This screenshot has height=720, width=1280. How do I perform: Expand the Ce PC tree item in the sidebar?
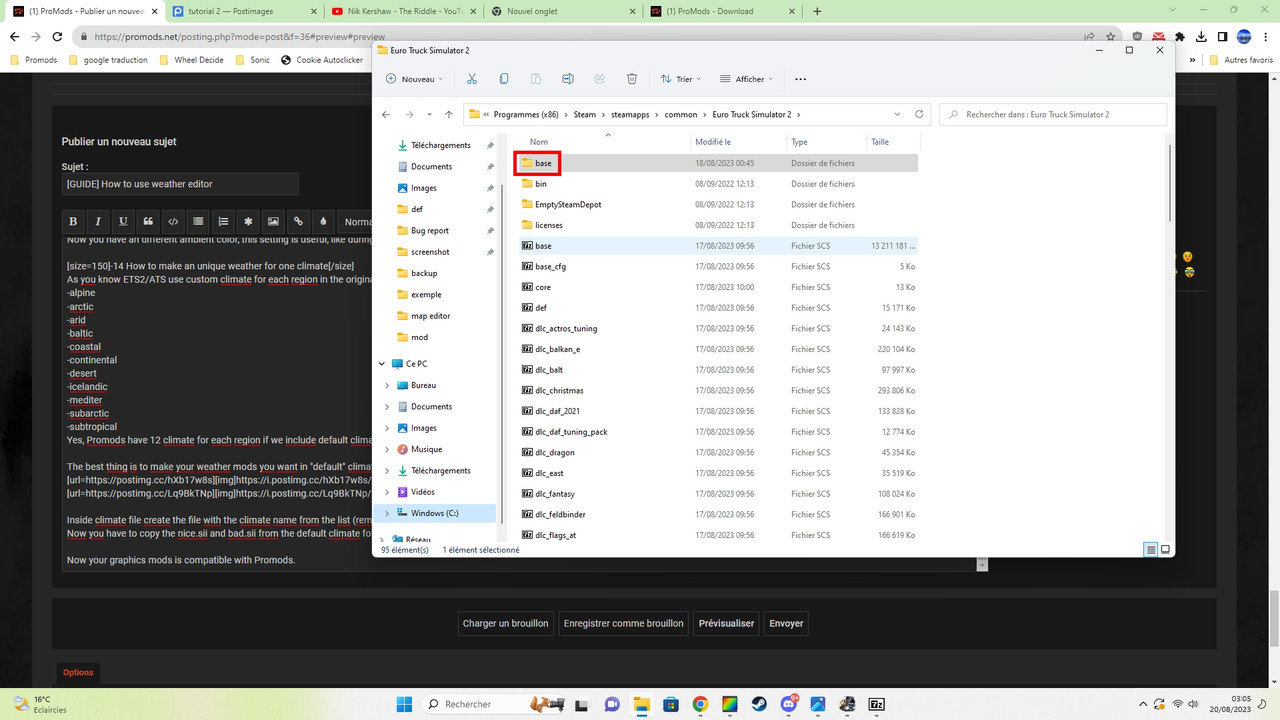381,363
